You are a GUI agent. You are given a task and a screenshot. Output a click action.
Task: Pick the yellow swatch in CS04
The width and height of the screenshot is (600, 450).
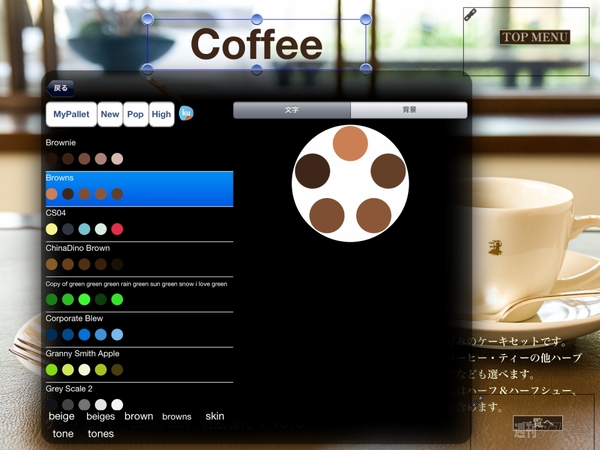pos(52,229)
